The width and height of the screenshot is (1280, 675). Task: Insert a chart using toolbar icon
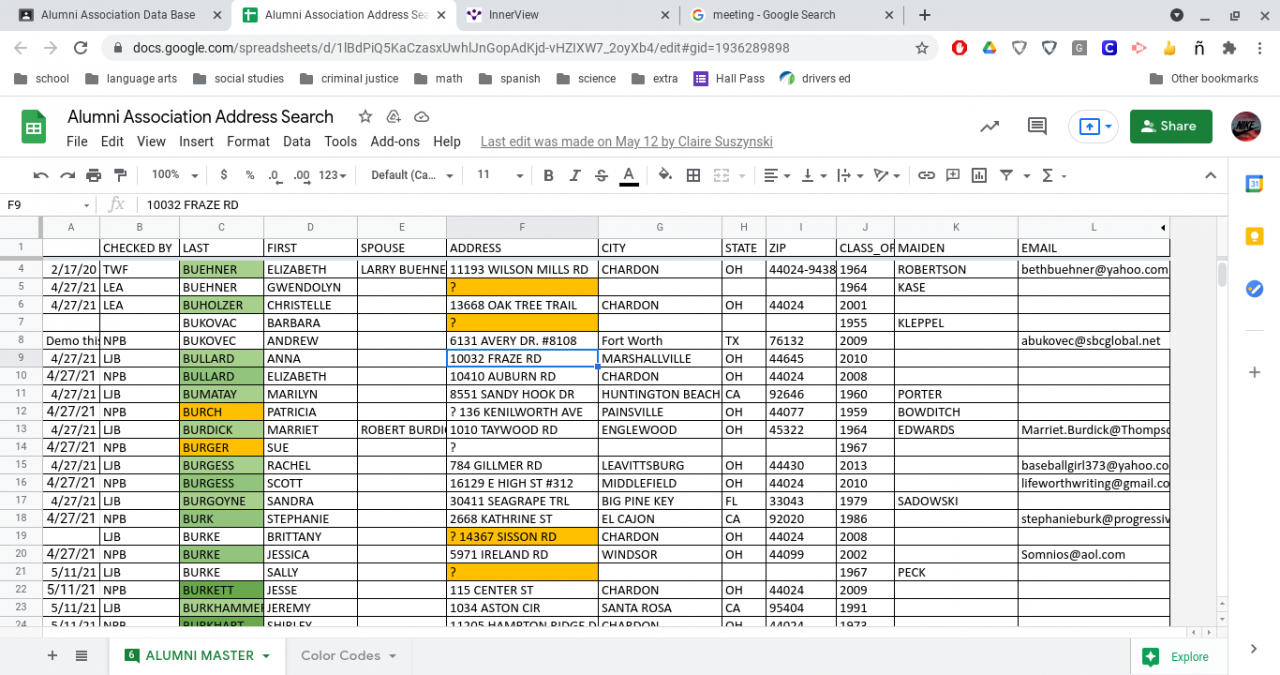coord(979,175)
